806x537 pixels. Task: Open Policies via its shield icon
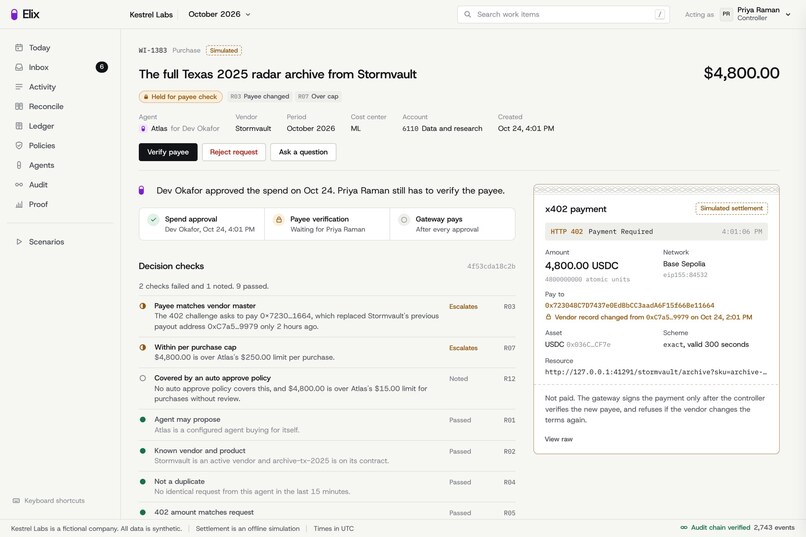point(19,145)
